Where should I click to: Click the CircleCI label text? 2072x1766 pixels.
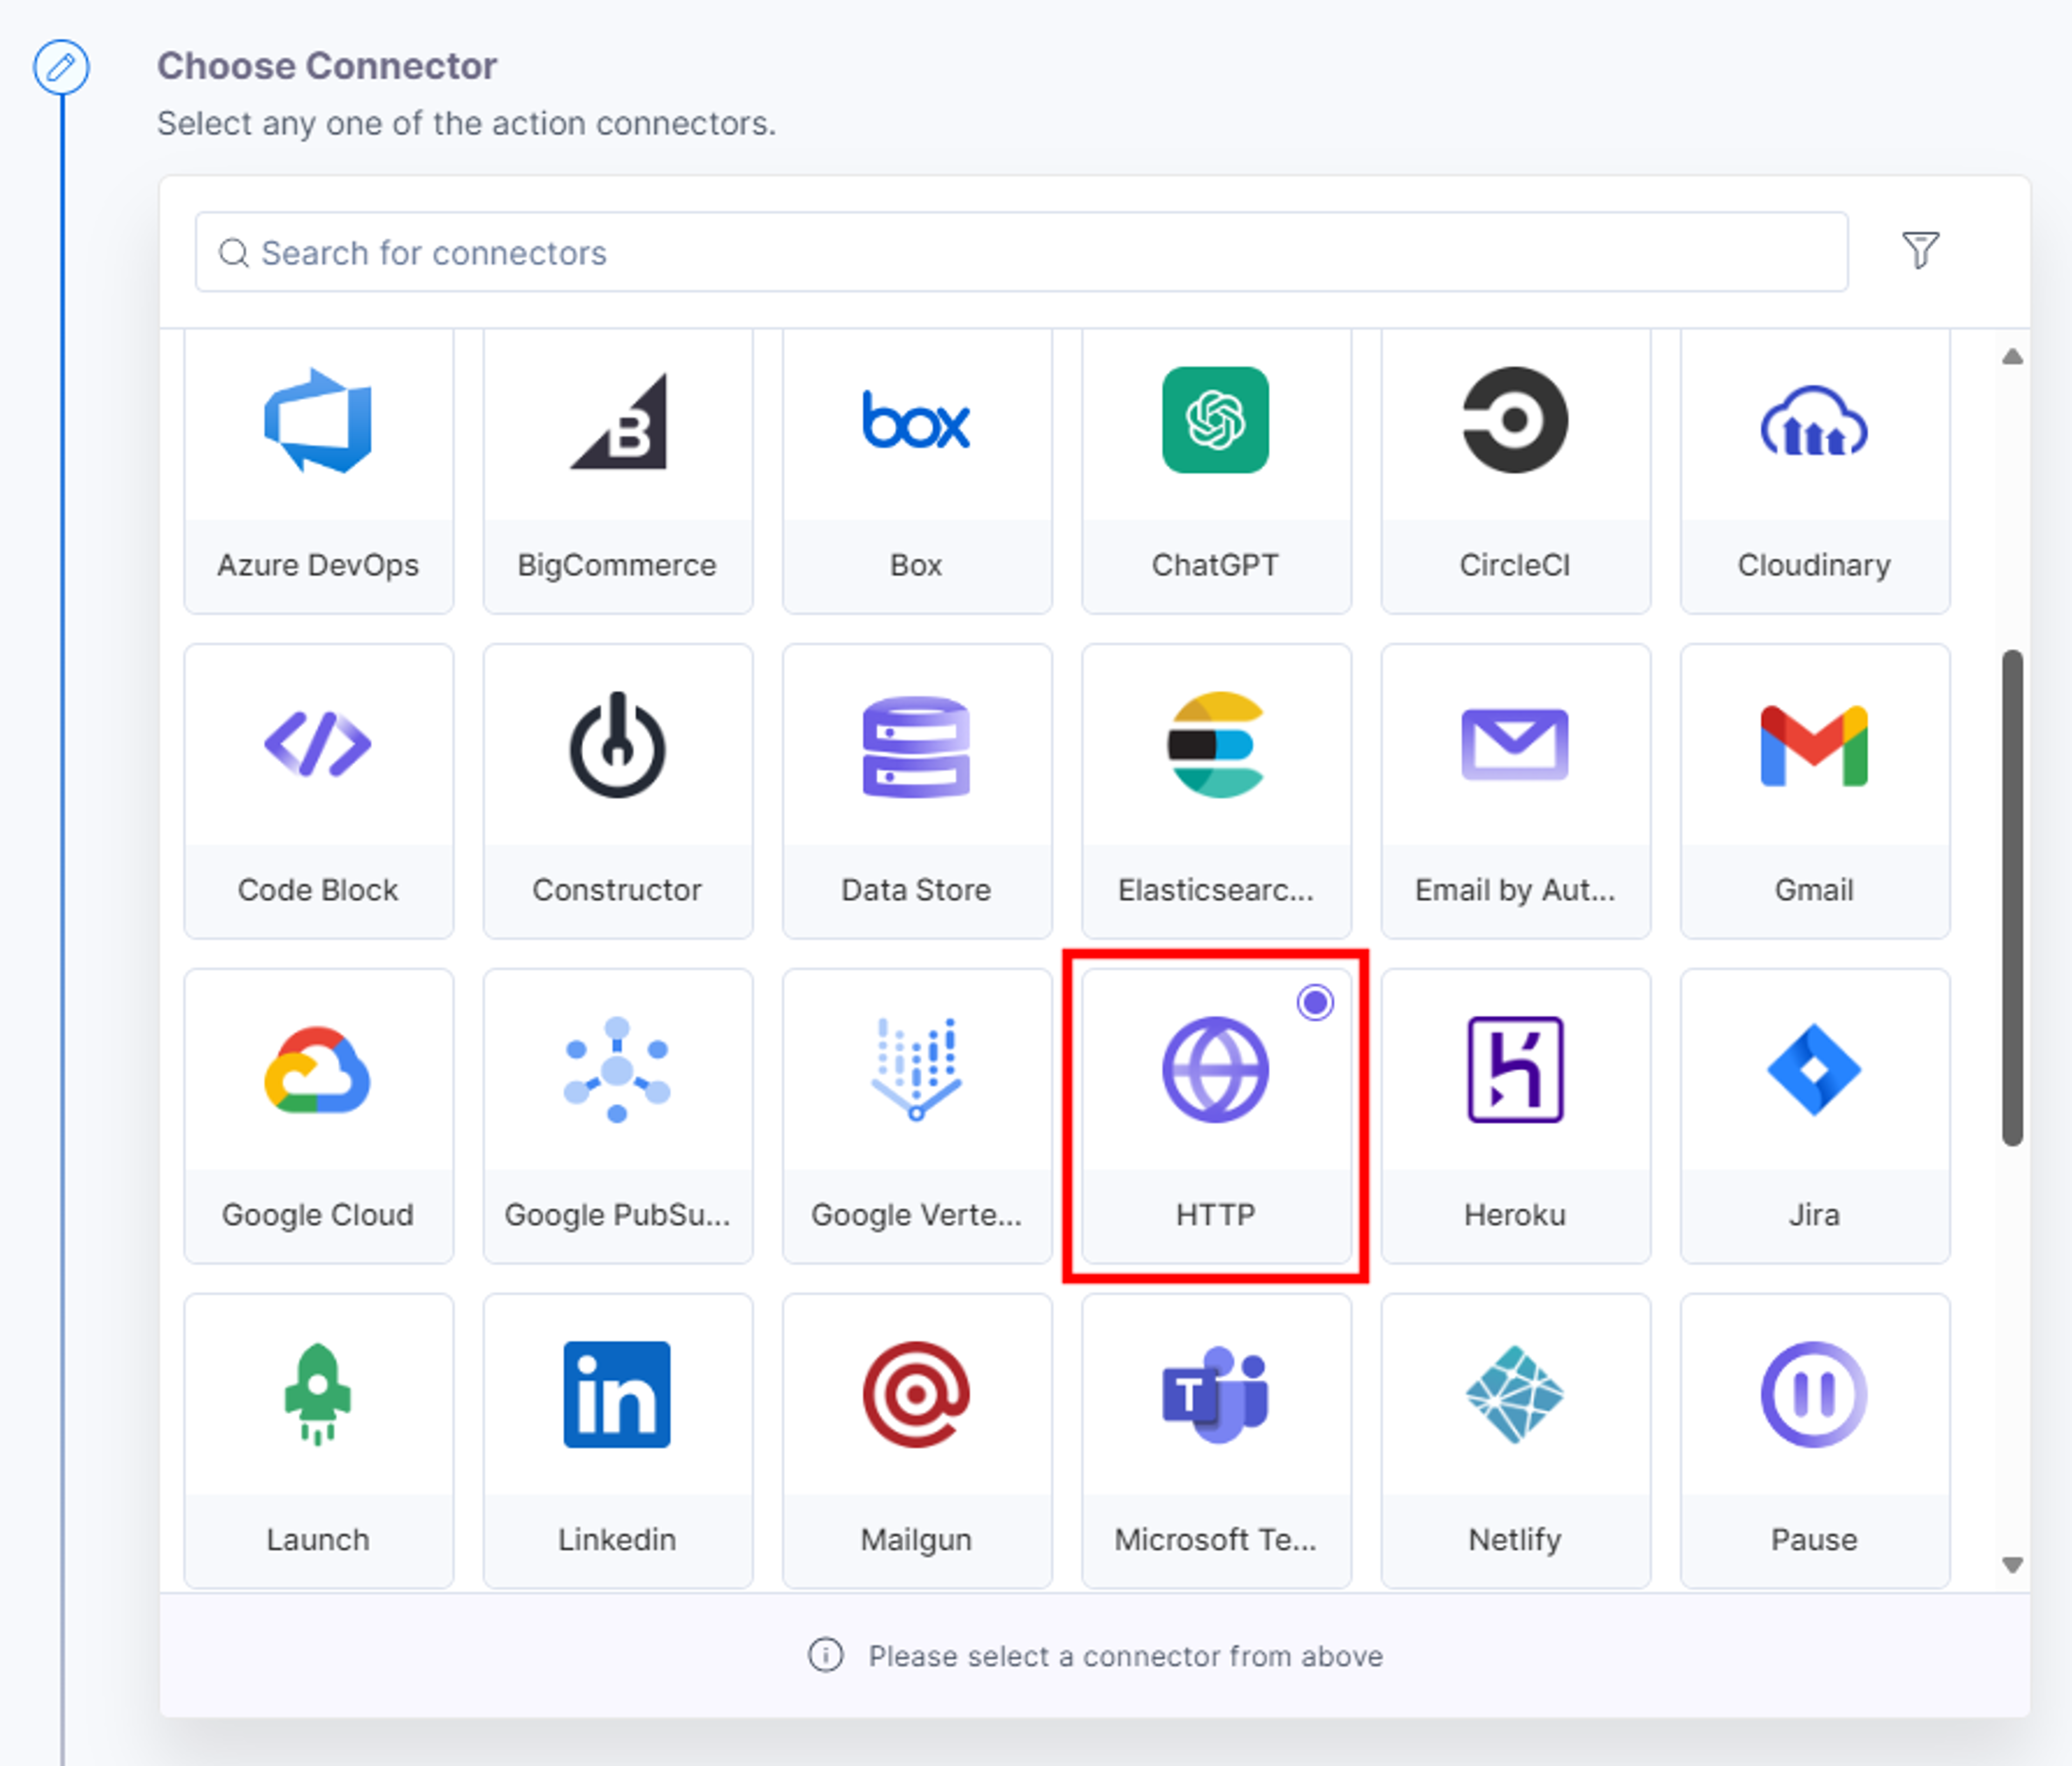(1515, 564)
